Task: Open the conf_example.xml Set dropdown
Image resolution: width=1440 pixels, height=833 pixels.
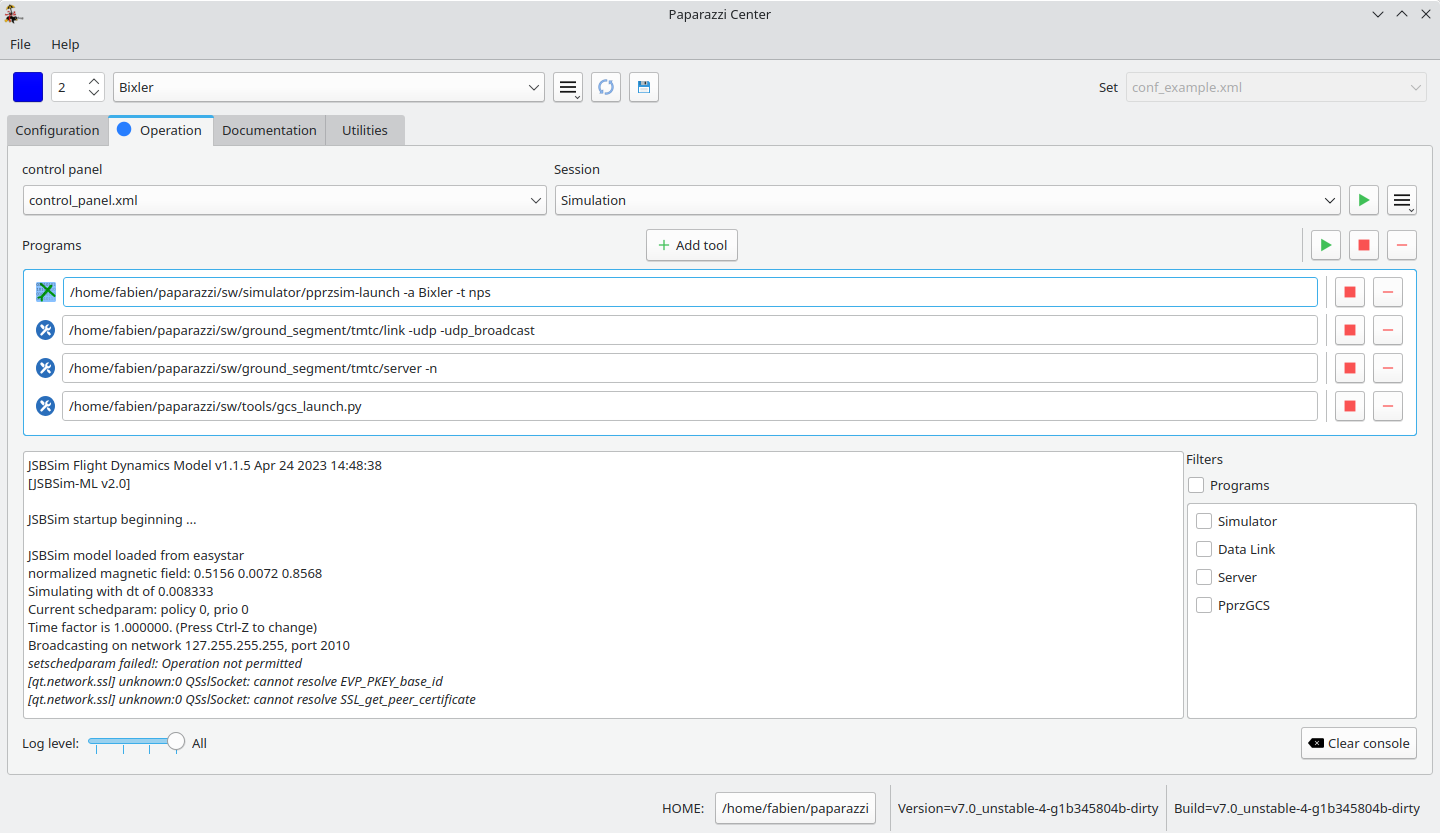Action: click(x=1276, y=87)
